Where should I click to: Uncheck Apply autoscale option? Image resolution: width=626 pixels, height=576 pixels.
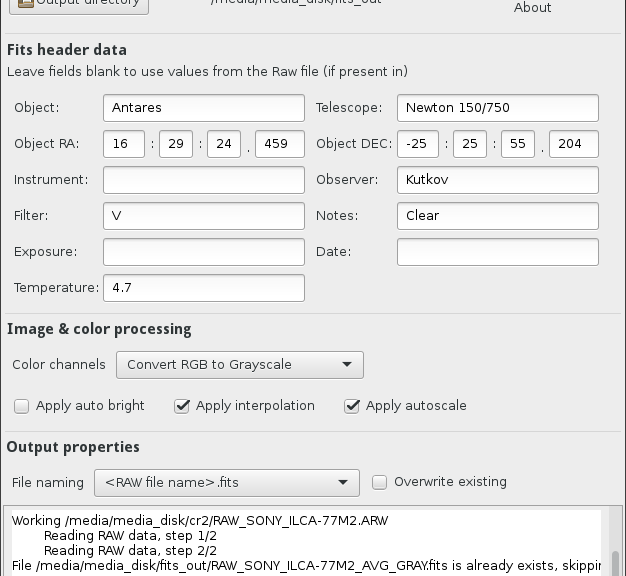pos(351,406)
